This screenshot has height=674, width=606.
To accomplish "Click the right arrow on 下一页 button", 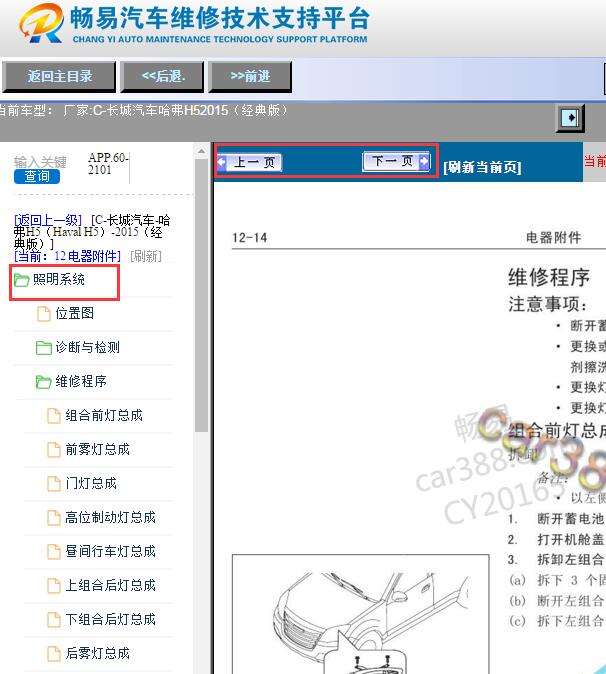I will 424,161.
